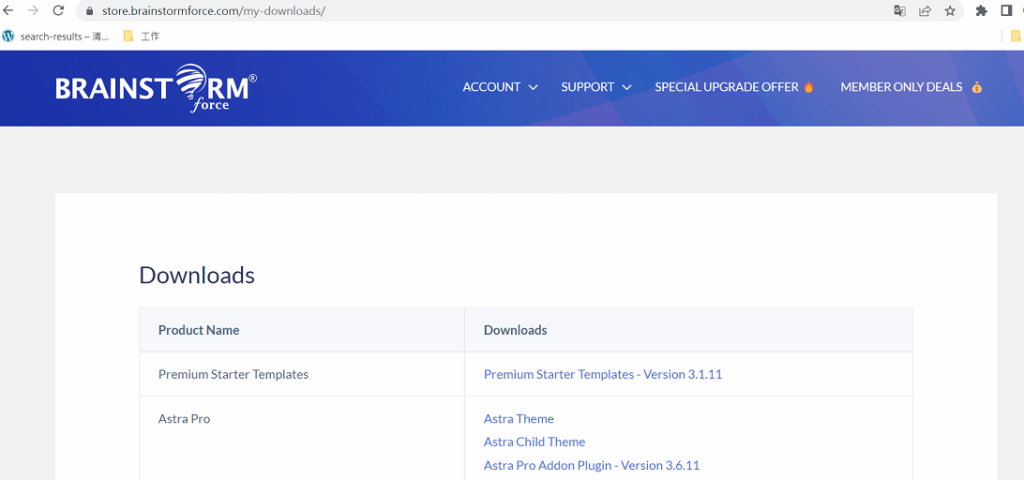The height and width of the screenshot is (480, 1024).
Task: Click the Astra Theme download link
Action: (518, 419)
